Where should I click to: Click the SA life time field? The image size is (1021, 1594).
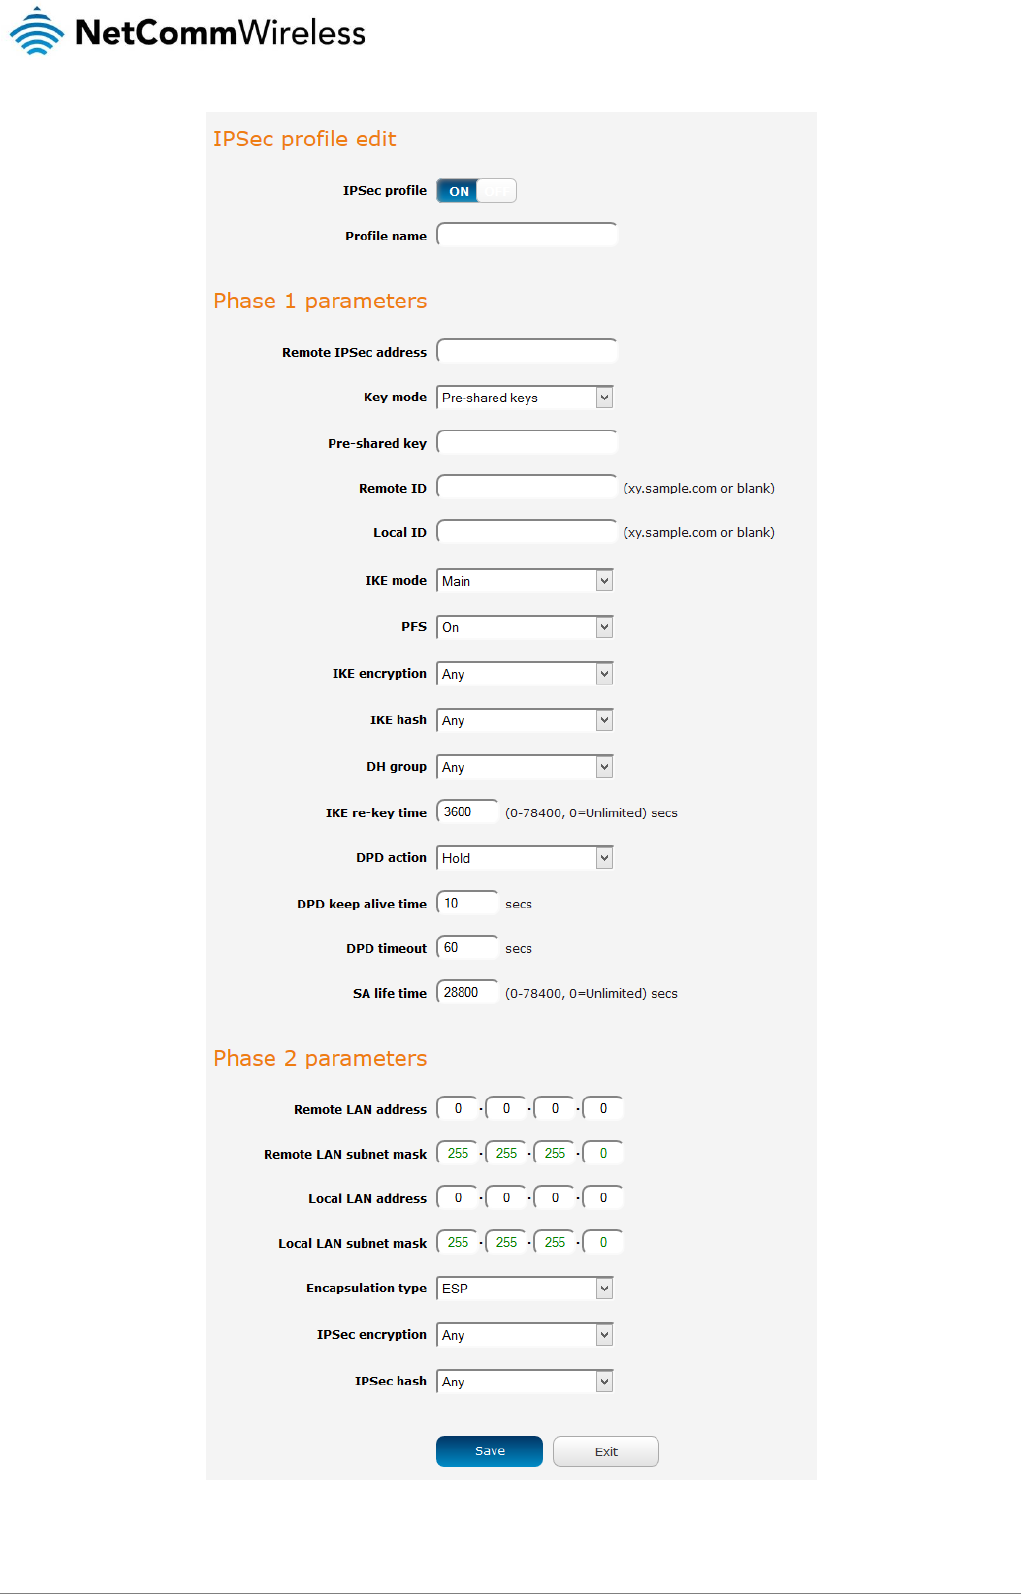click(467, 992)
